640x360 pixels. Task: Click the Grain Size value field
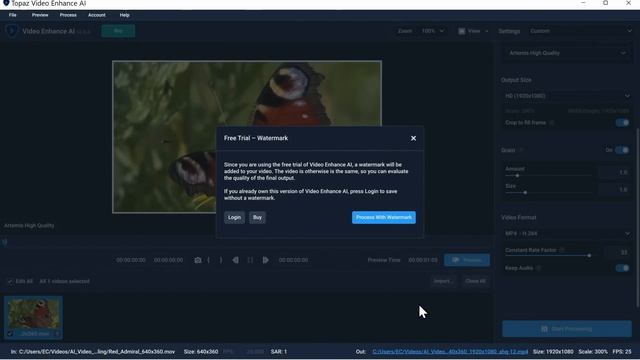coord(615,189)
